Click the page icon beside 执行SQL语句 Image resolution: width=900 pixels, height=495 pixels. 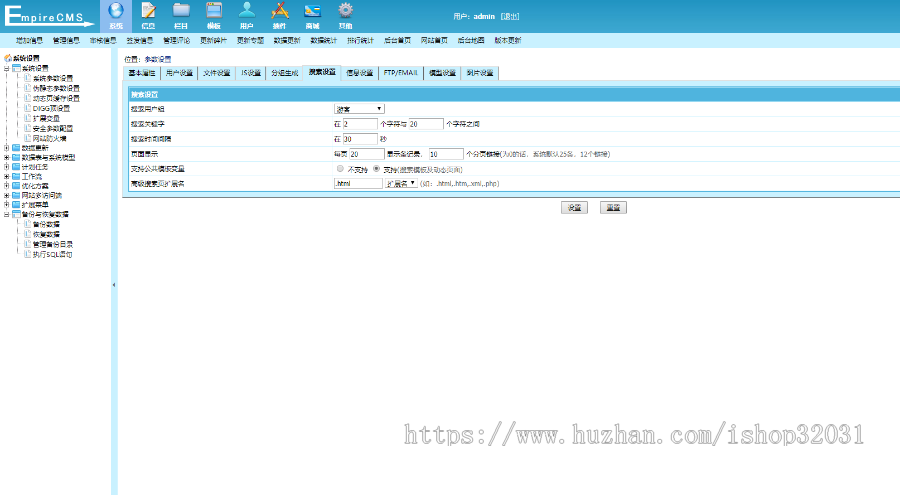tap(28, 254)
